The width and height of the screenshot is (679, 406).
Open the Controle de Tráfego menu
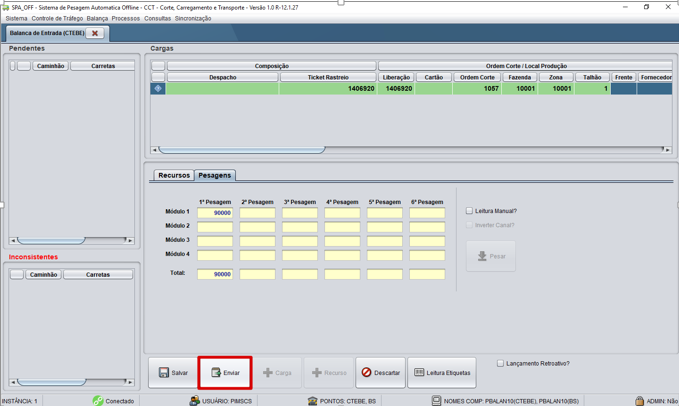click(57, 19)
